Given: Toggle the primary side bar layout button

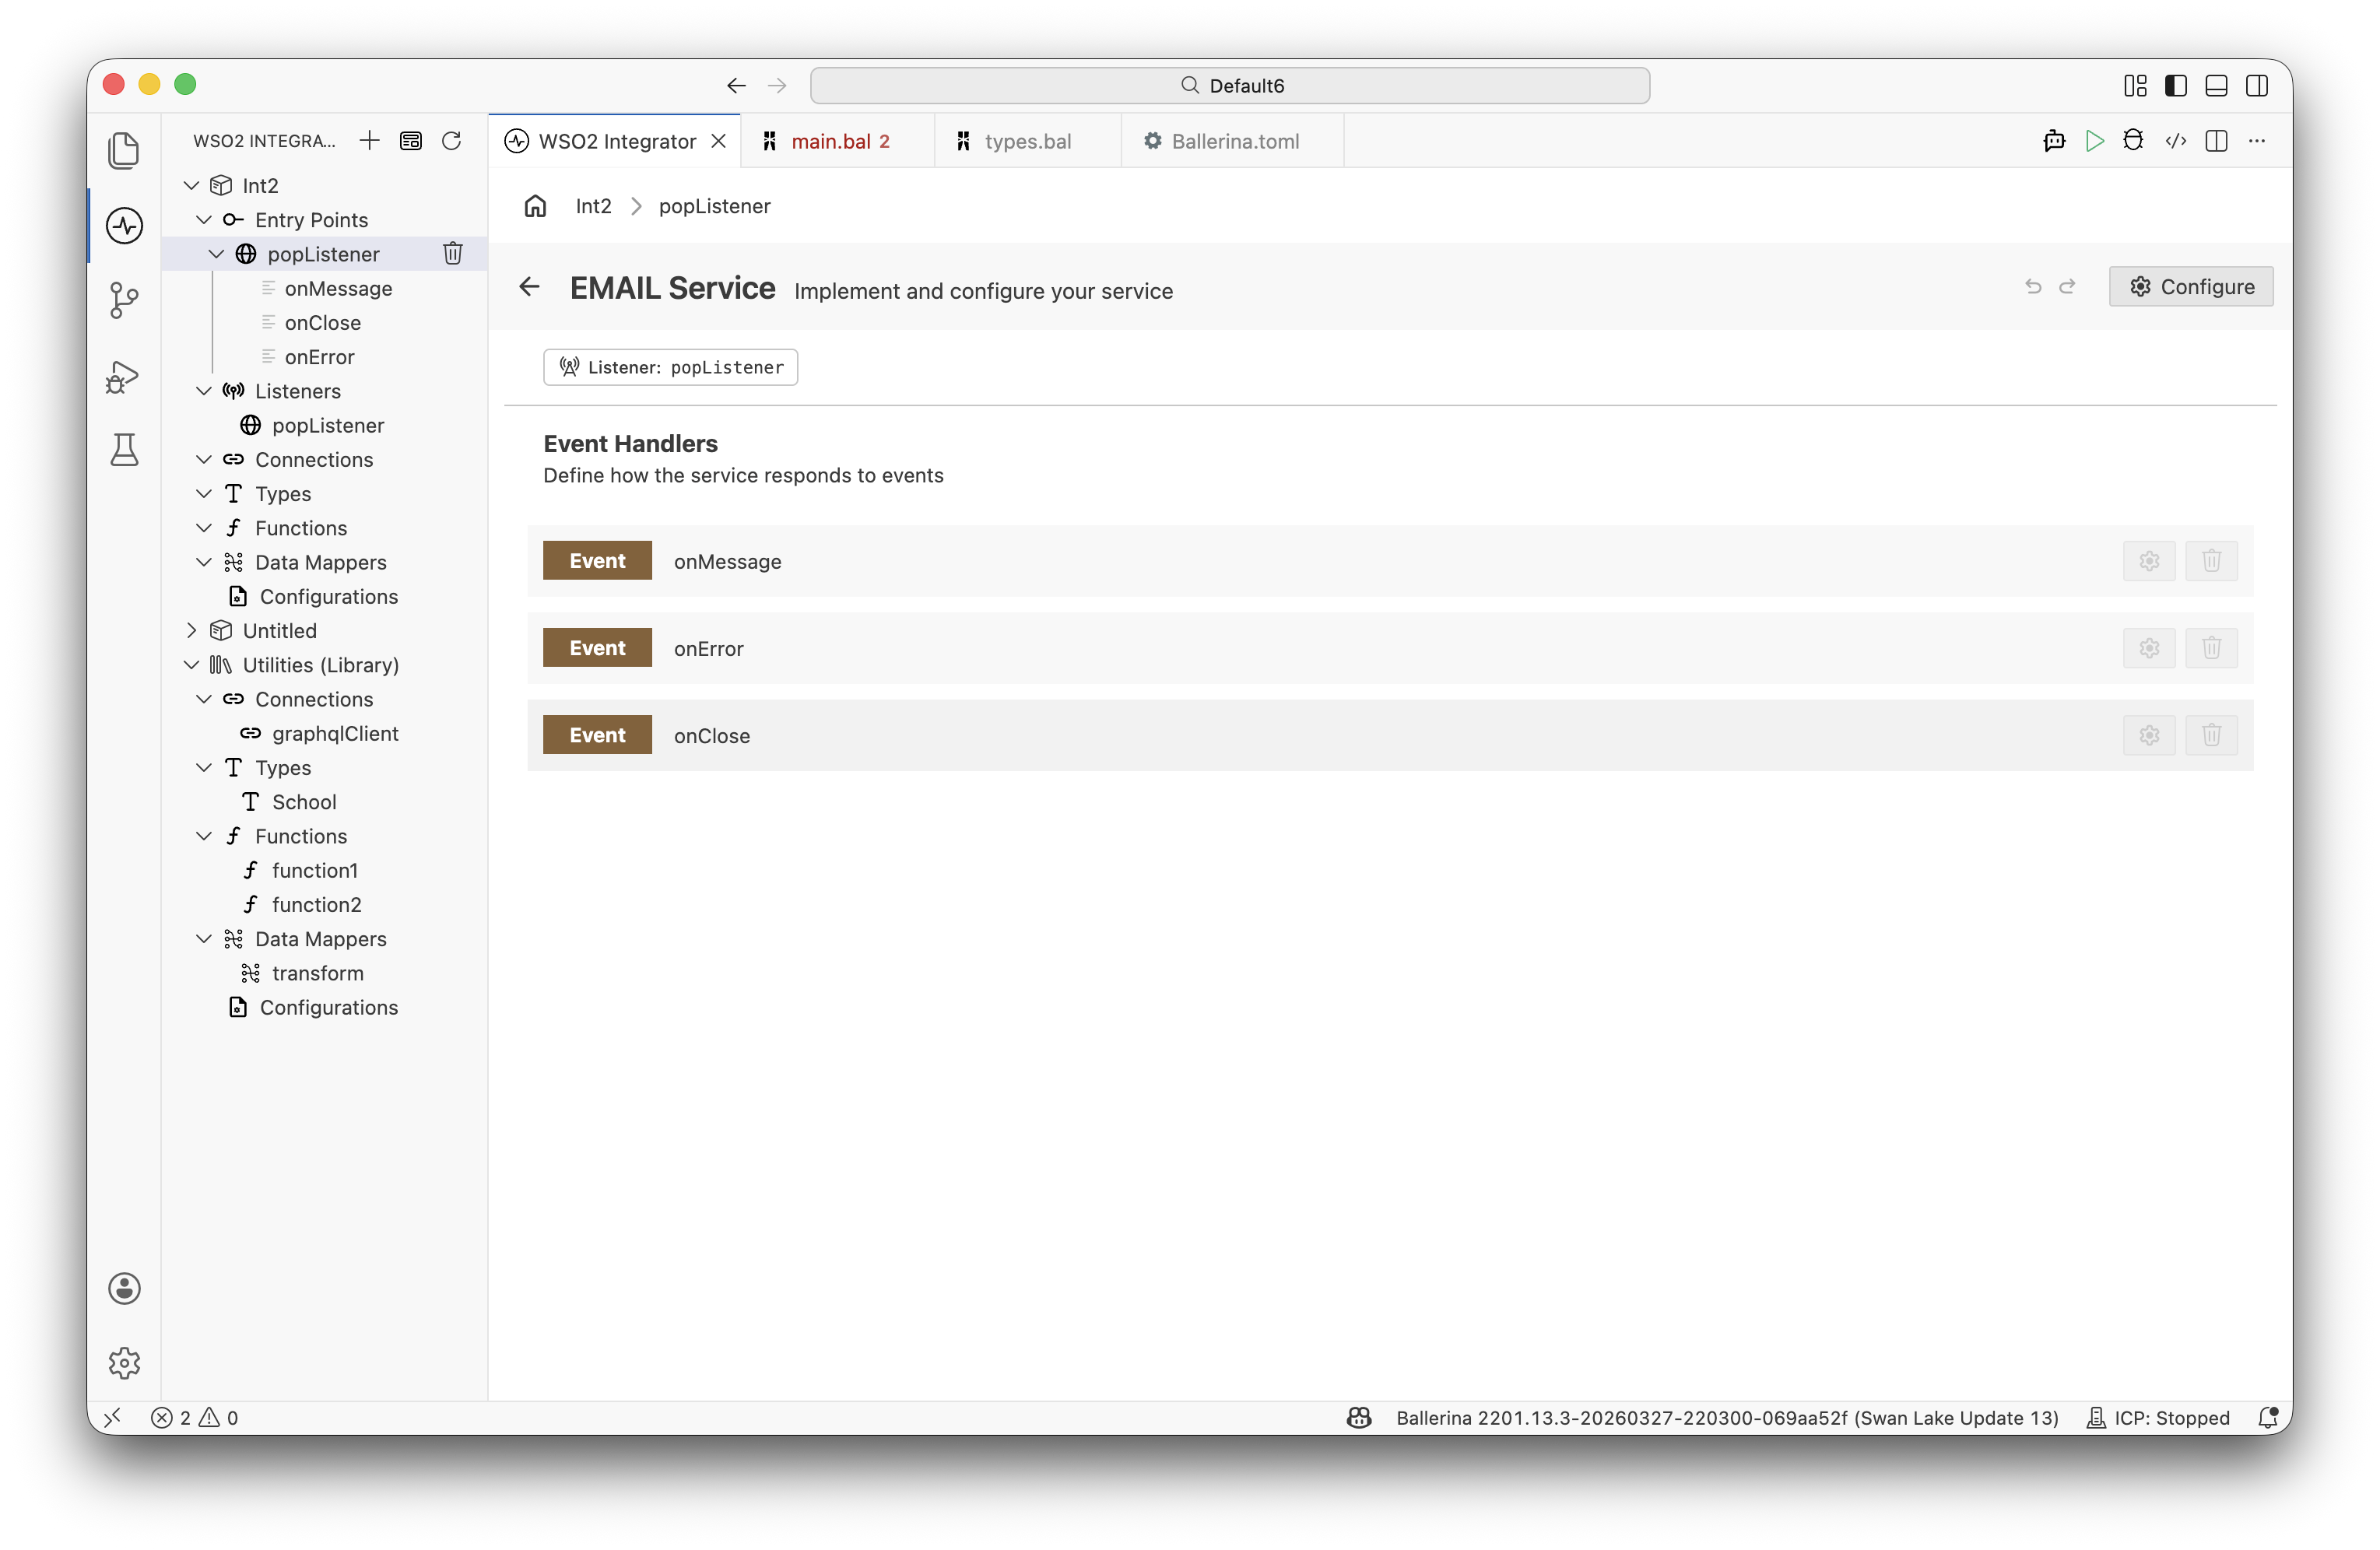Looking at the screenshot, I should pyautogui.click(x=2175, y=86).
